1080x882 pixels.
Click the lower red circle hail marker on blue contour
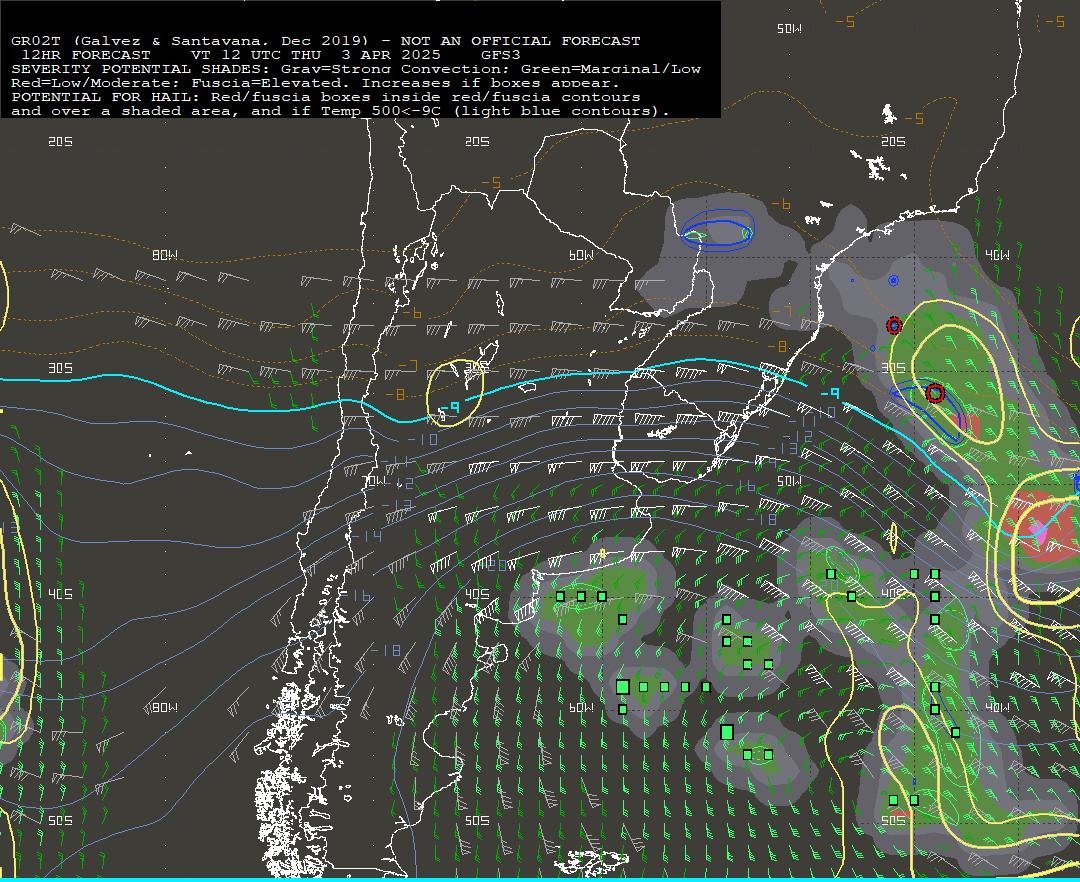click(935, 393)
